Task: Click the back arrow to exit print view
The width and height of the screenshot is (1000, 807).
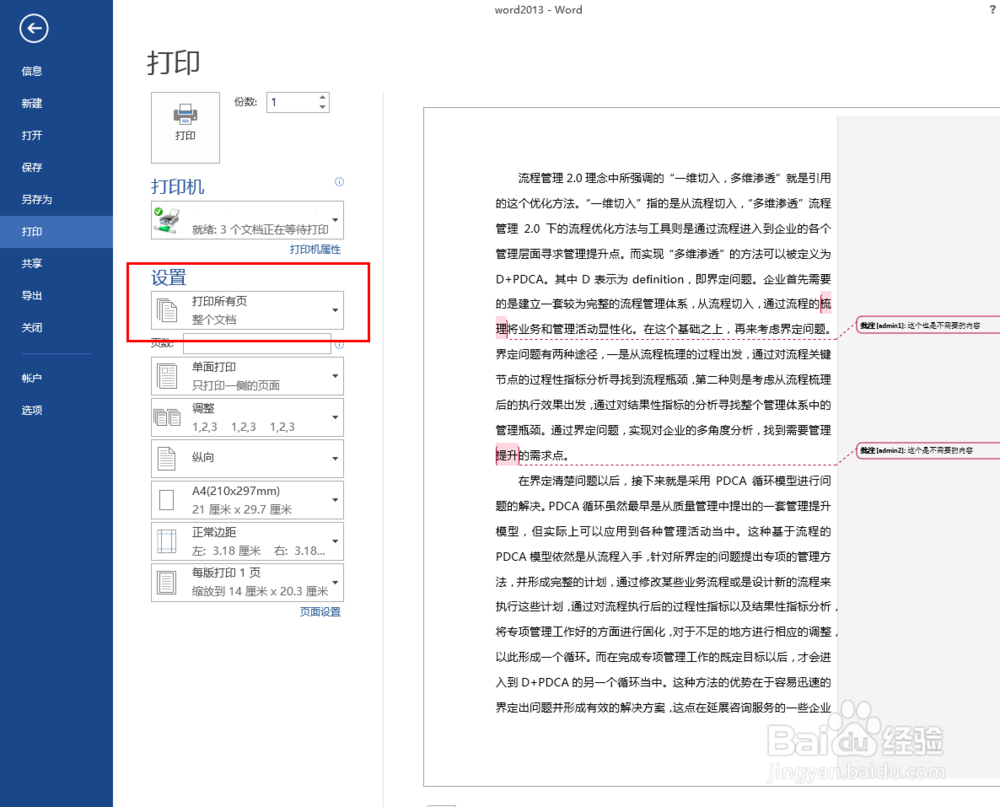Action: pos(33,29)
